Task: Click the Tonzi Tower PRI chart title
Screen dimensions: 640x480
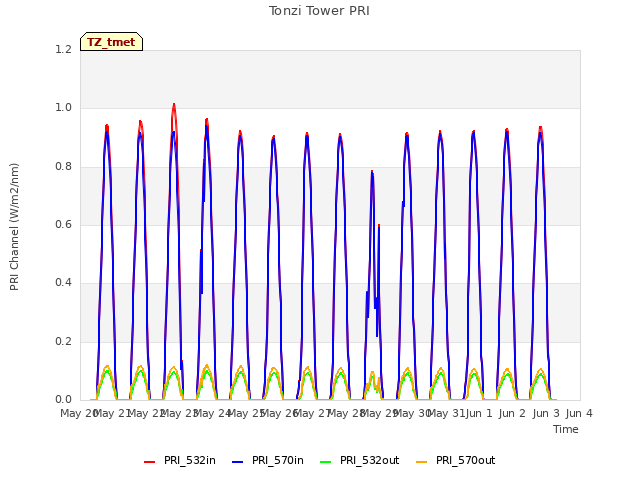Action: [319, 11]
